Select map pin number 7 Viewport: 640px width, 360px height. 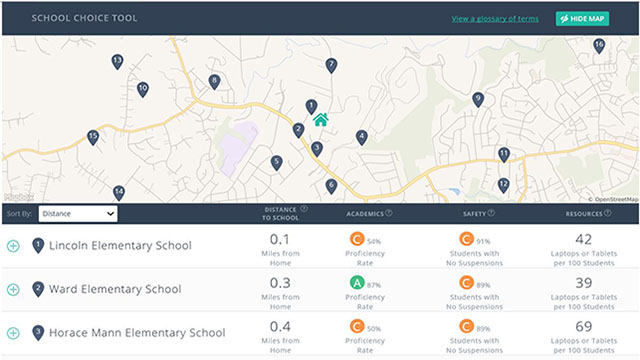point(331,65)
